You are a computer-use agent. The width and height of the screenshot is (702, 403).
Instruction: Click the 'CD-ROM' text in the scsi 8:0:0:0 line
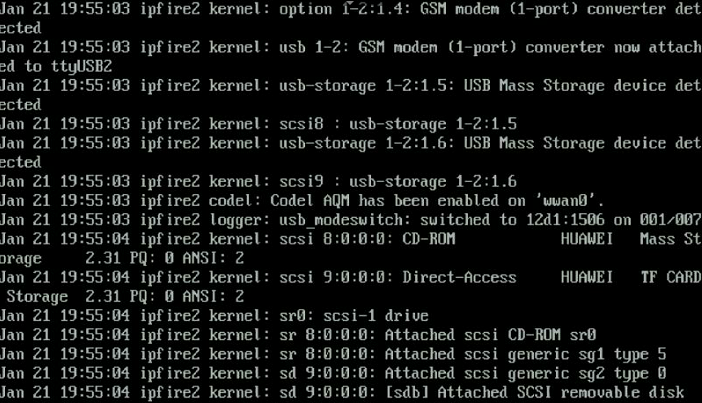pyautogui.click(x=429, y=239)
